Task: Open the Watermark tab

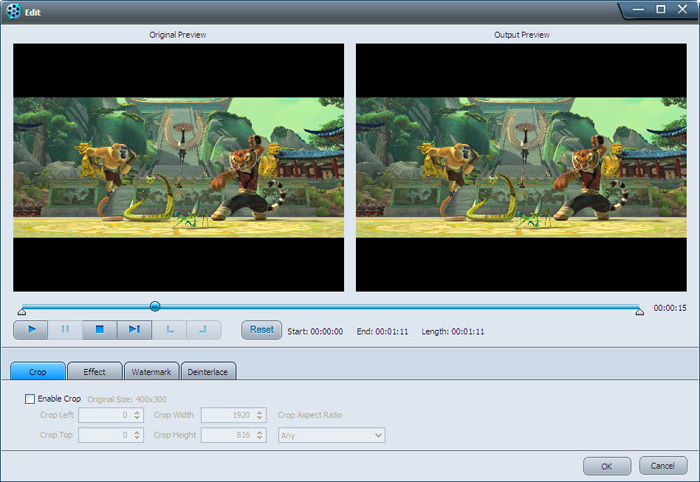Action: click(x=151, y=371)
